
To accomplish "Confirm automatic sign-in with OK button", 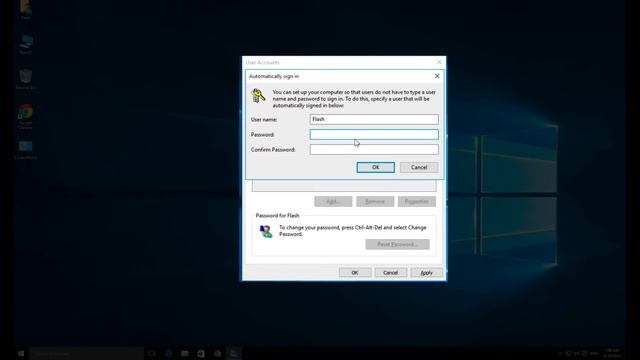I will tap(376, 167).
